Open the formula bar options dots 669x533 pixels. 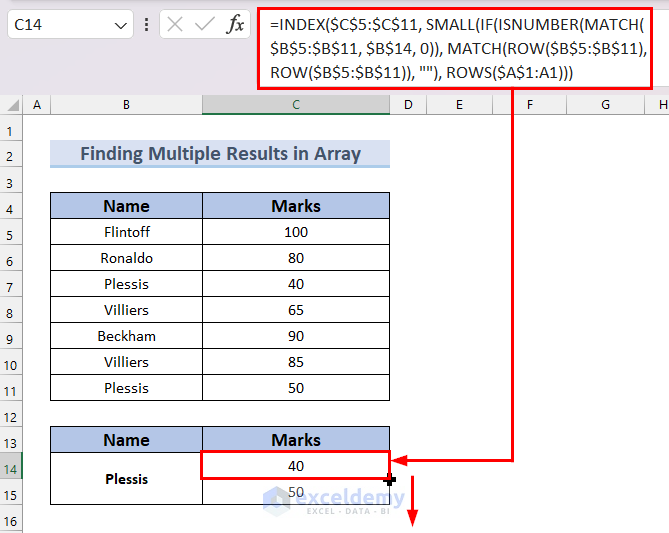[146, 24]
